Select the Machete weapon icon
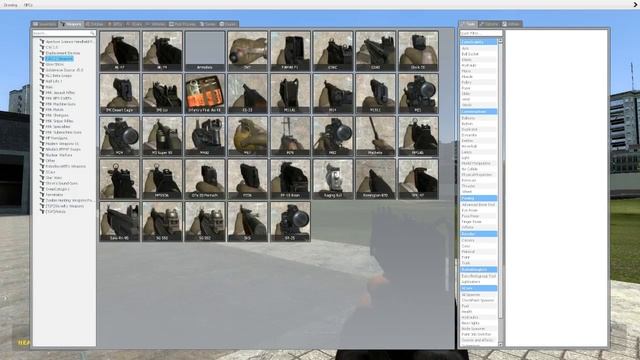The image size is (640, 360). click(376, 136)
